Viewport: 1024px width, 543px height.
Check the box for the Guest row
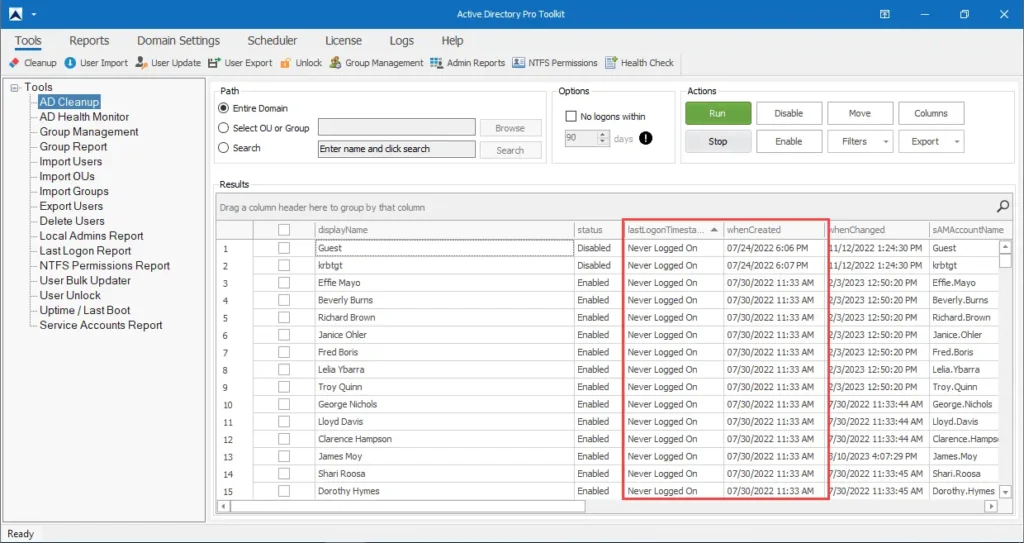(283, 248)
